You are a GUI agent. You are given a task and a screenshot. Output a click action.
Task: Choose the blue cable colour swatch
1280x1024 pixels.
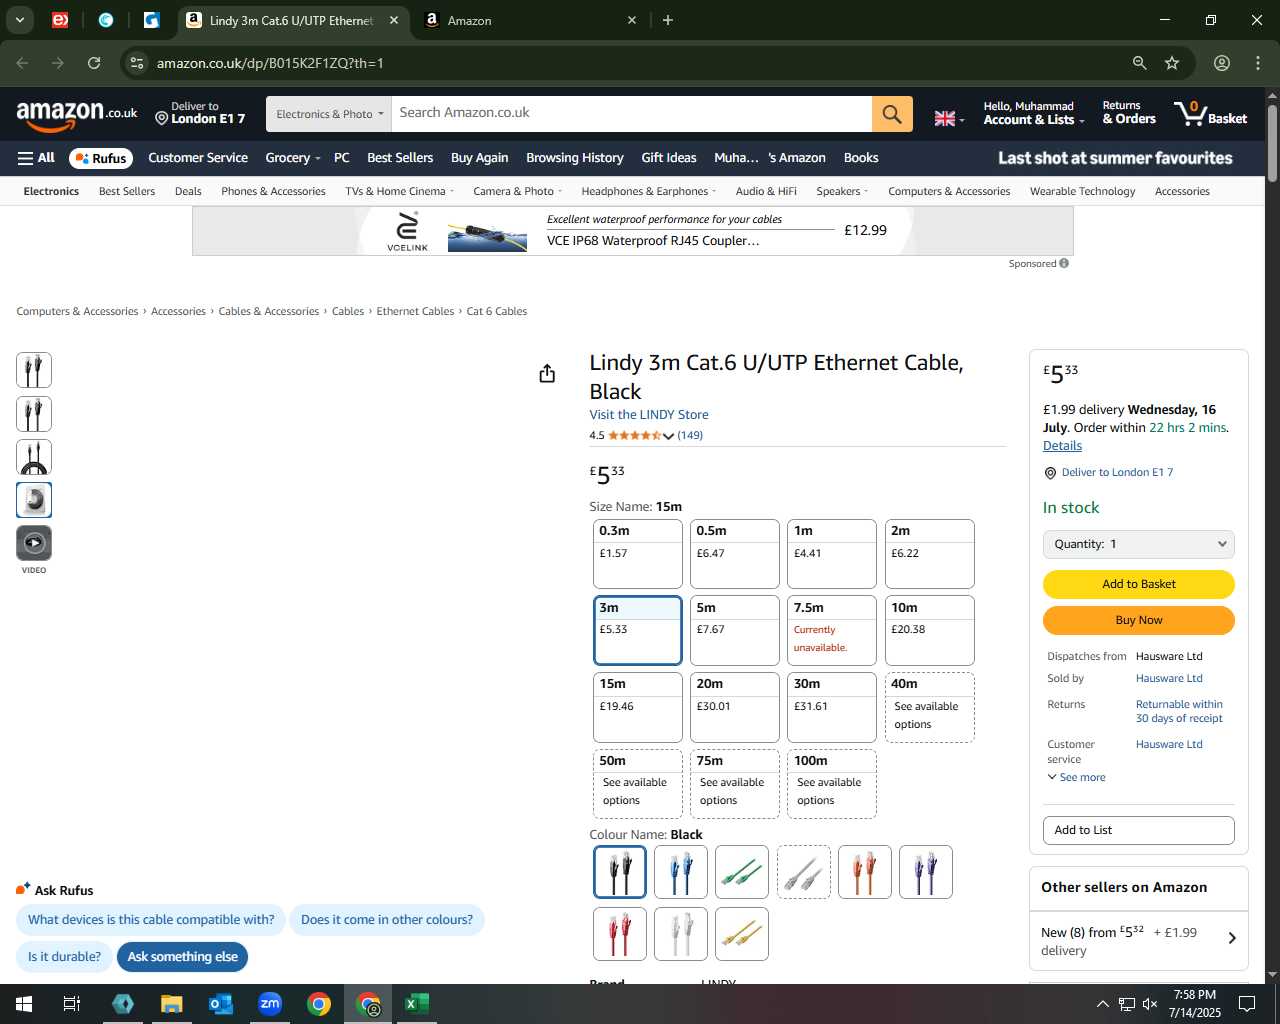[x=681, y=872]
